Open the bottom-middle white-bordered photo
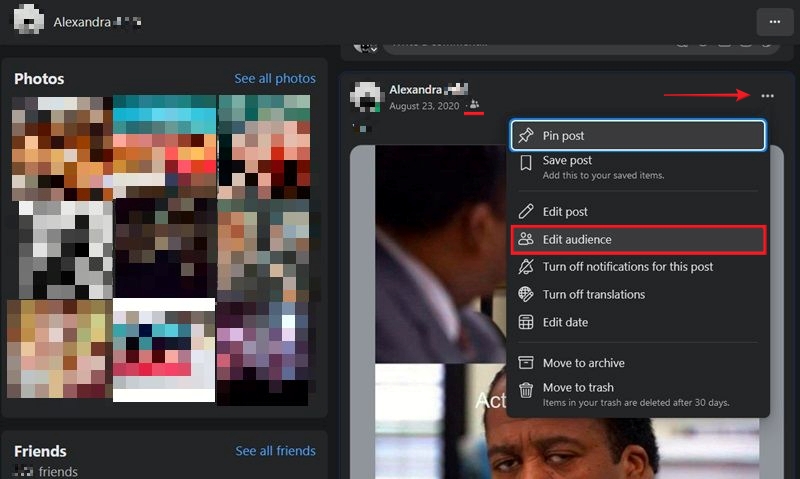Screen dimensions: 800x479 point(164,350)
